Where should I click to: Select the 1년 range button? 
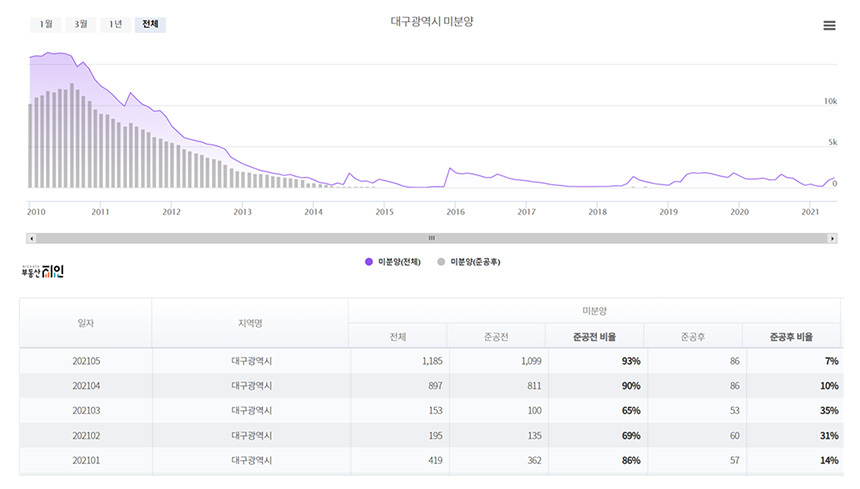coord(116,24)
